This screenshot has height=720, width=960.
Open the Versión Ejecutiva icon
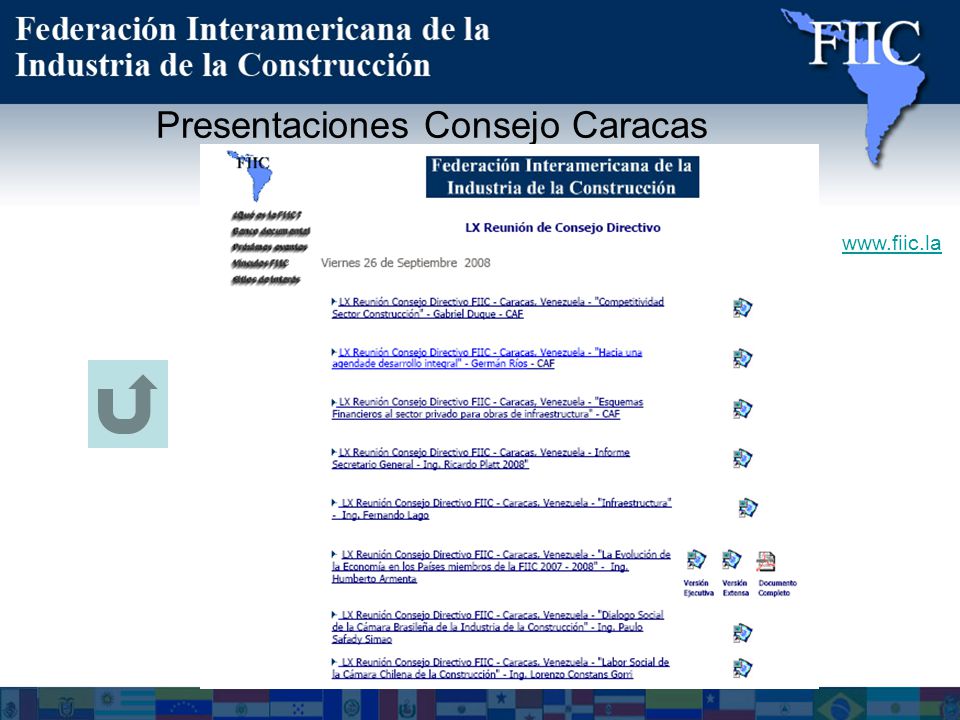(696, 560)
